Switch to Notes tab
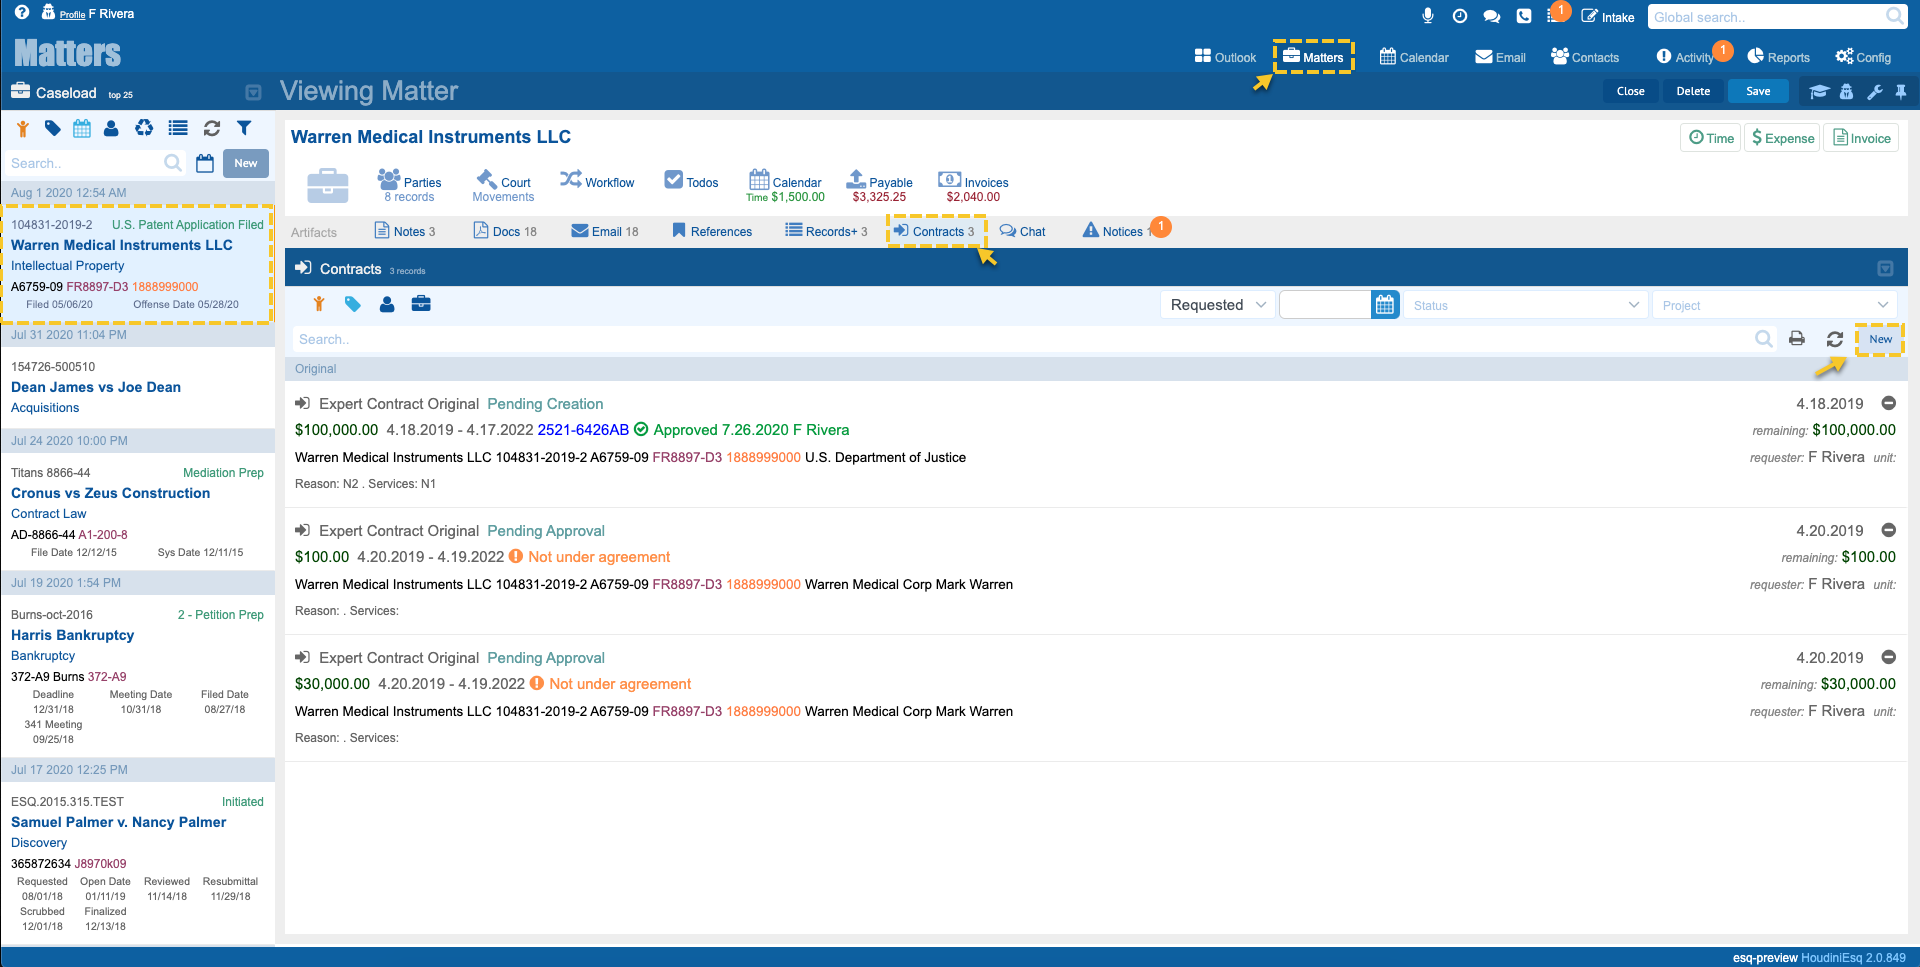The width and height of the screenshot is (1920, 967). (405, 231)
